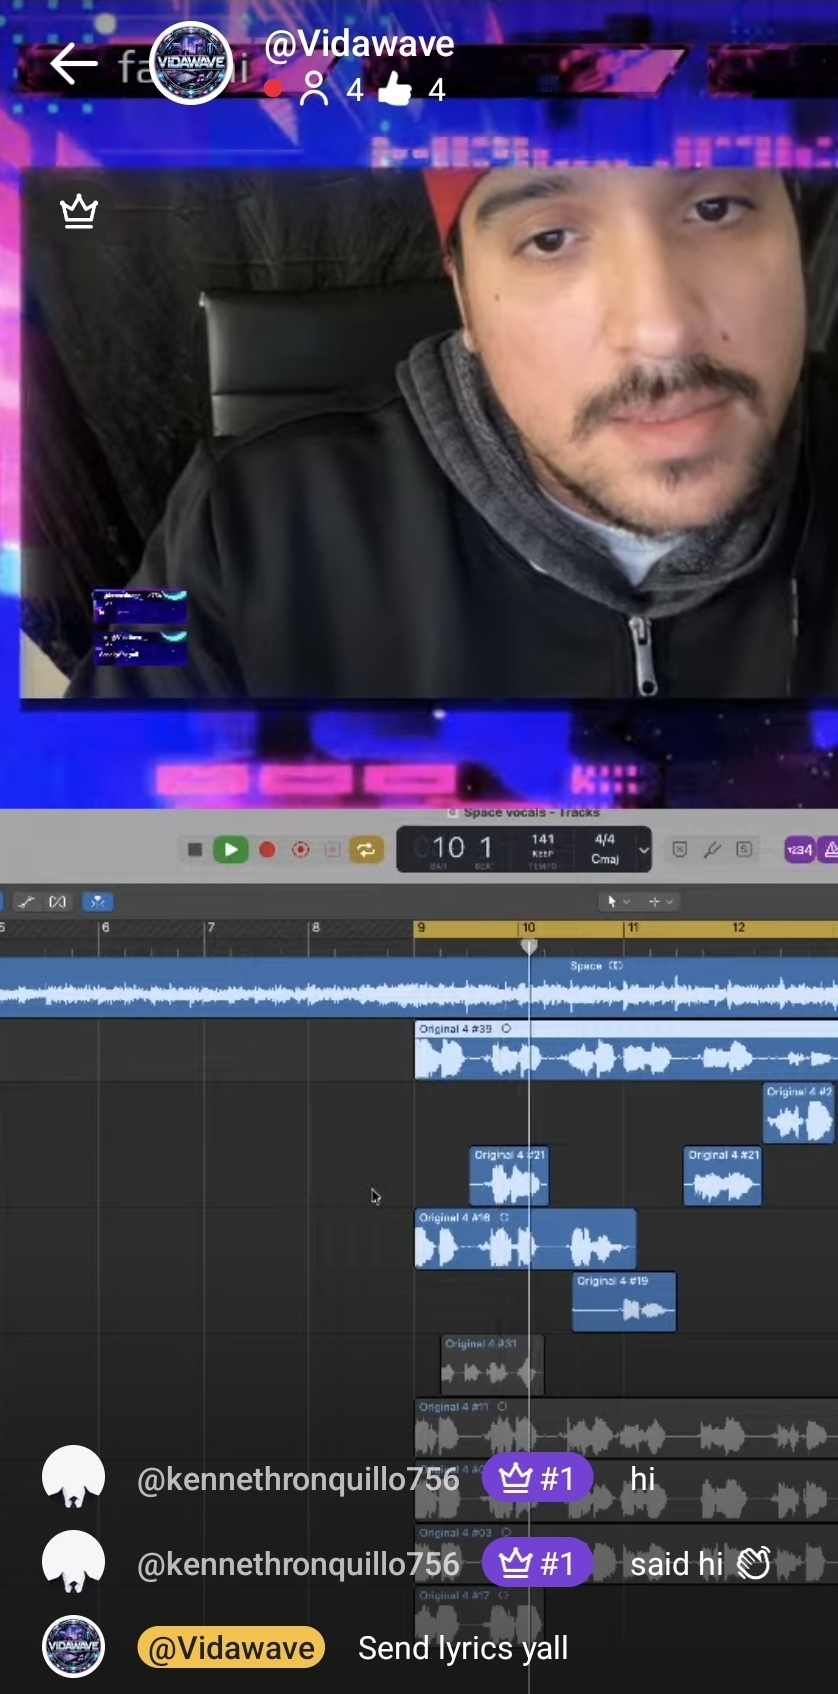Click the bar position display reading 10 1
Screen dimensions: 838x1694
pos(462,848)
